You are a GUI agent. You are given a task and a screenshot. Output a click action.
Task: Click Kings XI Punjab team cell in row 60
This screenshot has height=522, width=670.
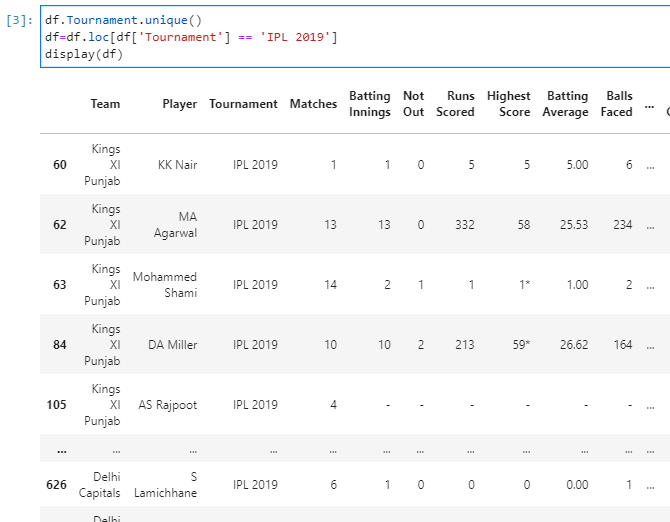[x=103, y=165]
